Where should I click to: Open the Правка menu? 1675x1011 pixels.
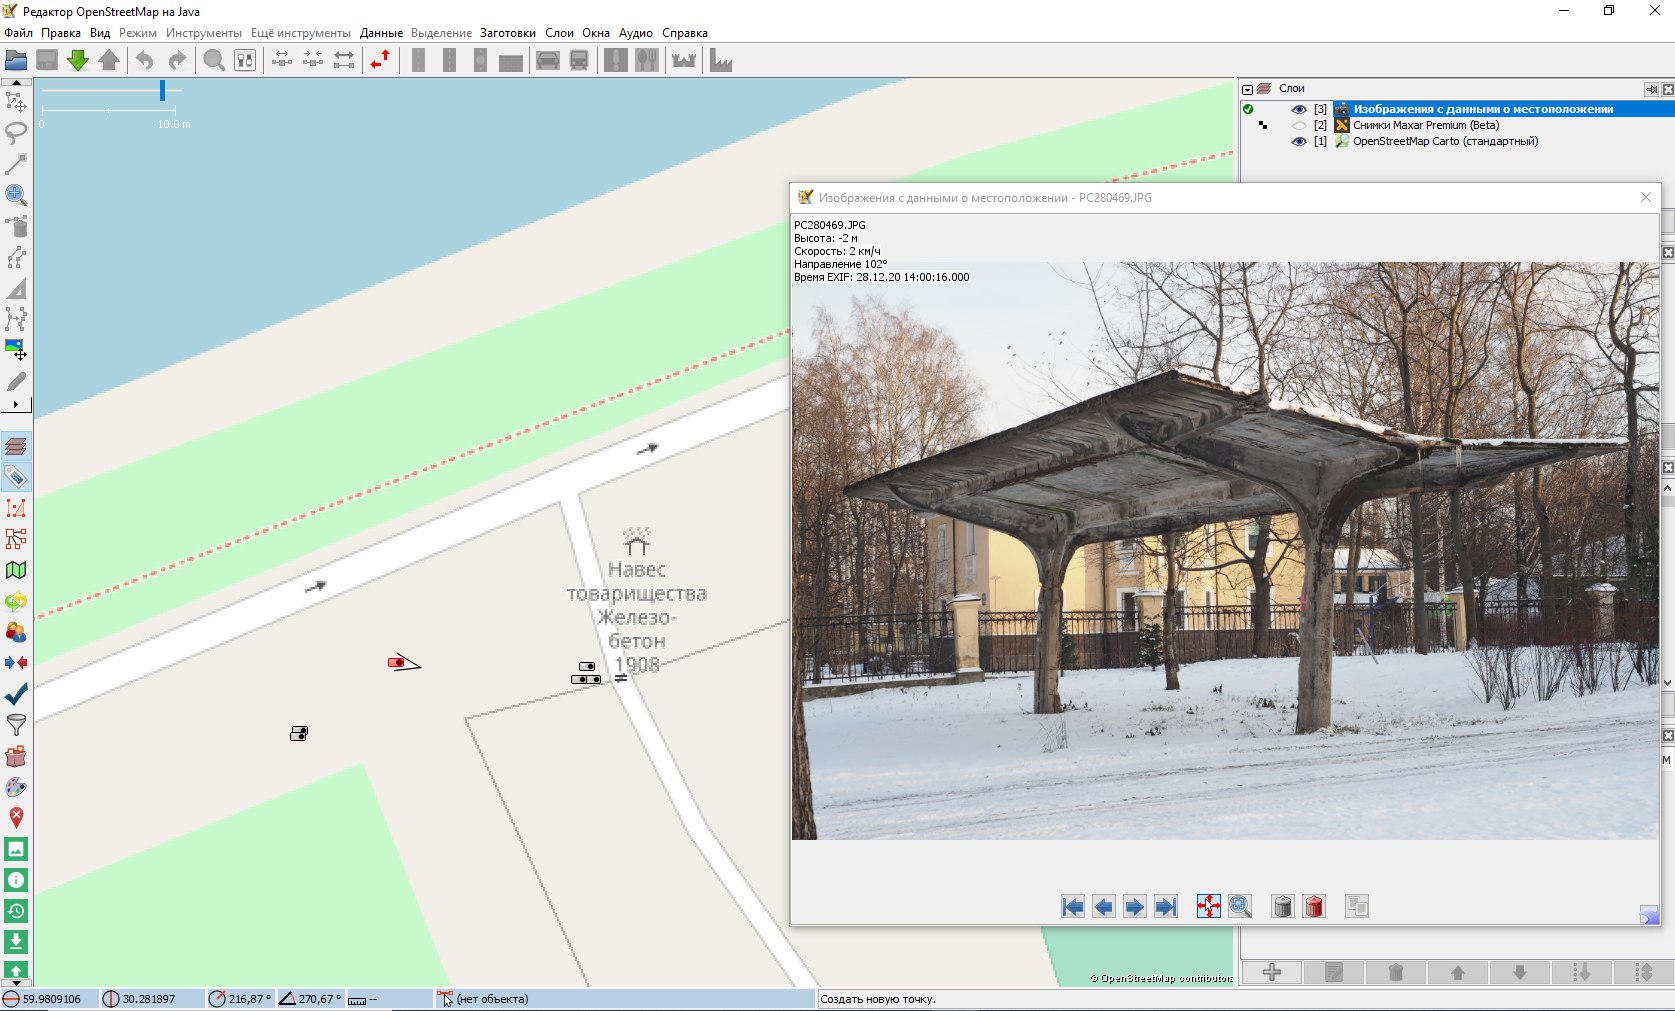coord(60,33)
